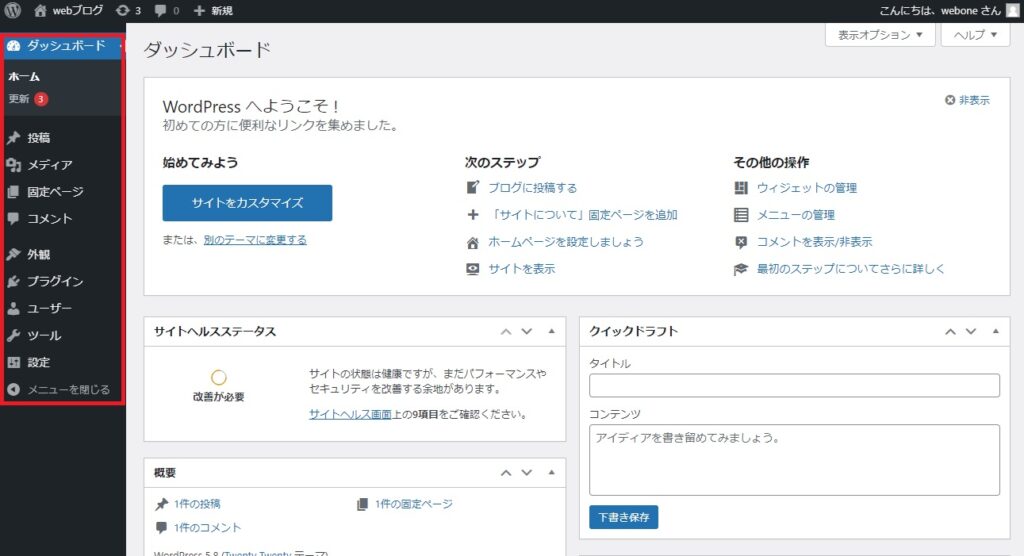This screenshot has height=556, width=1024.
Task: Collapse the クイックドラフト panel
Action: click(995, 331)
